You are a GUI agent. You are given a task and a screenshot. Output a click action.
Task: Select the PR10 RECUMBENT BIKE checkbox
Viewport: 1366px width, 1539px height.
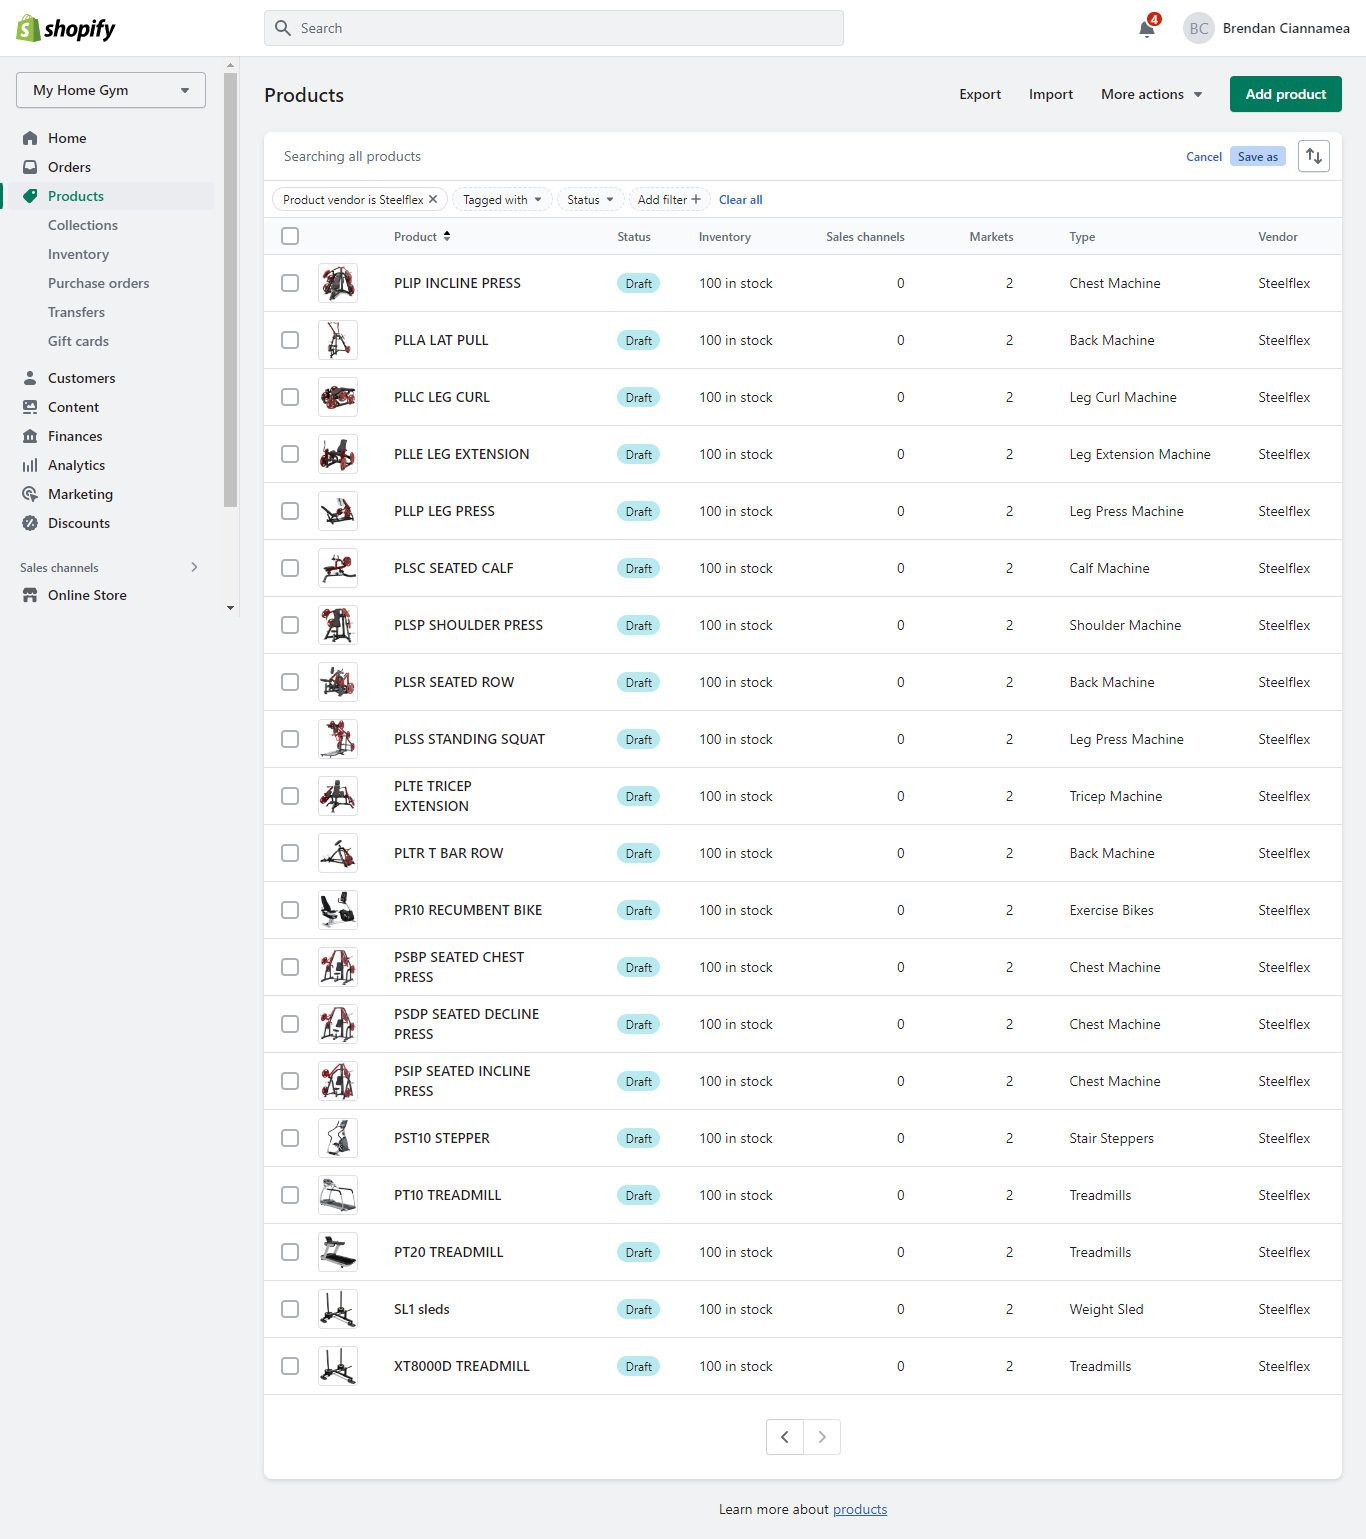[x=290, y=910]
